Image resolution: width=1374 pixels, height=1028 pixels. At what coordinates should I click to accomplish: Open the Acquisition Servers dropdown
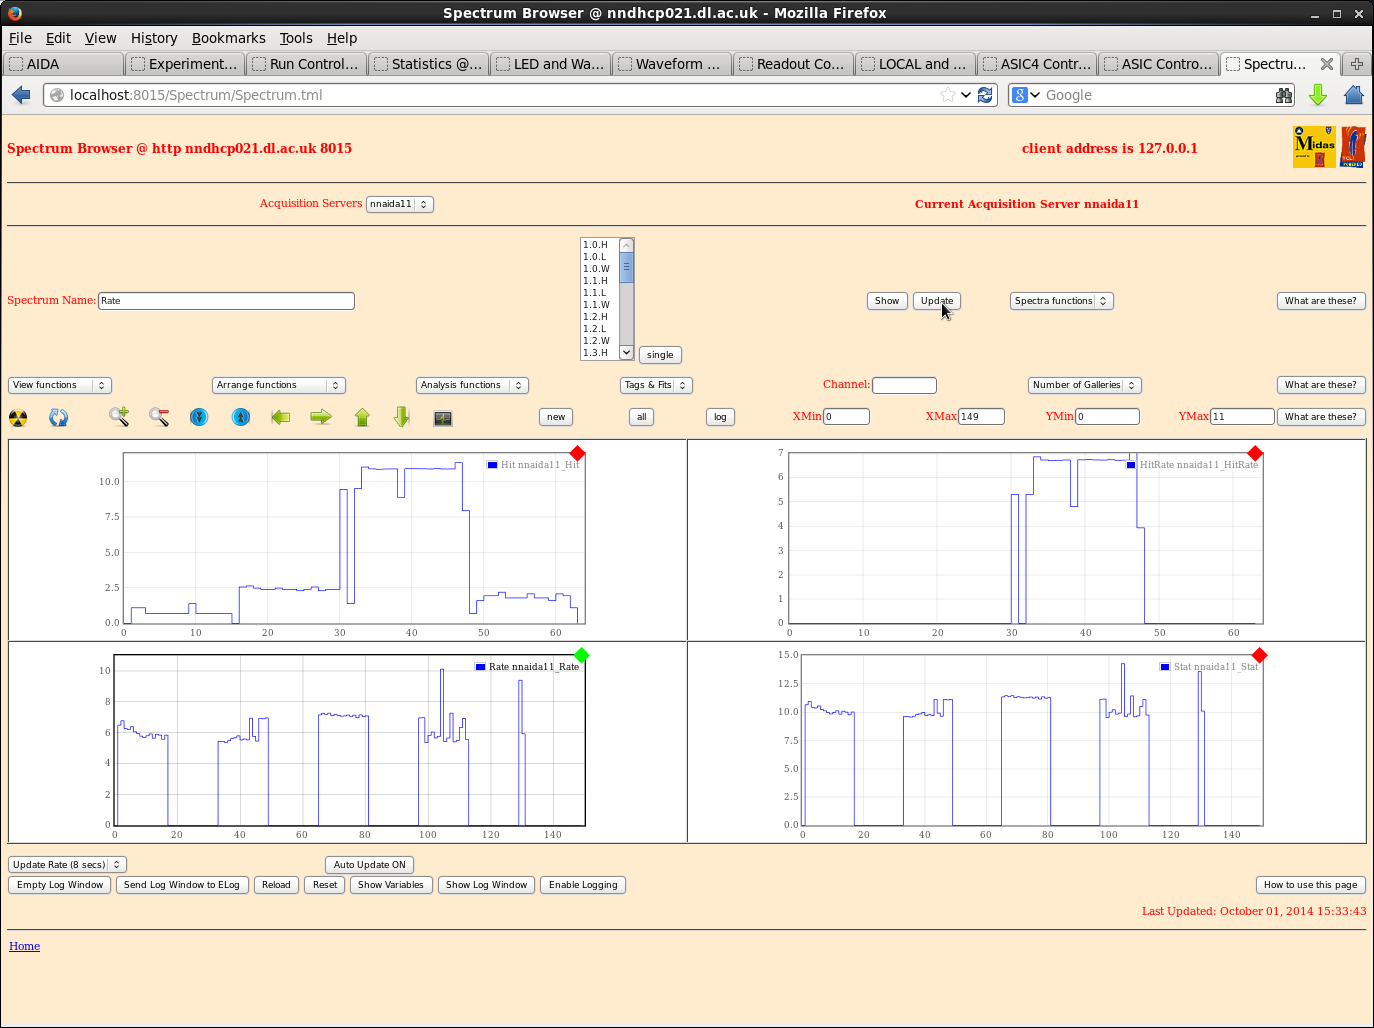[399, 204]
